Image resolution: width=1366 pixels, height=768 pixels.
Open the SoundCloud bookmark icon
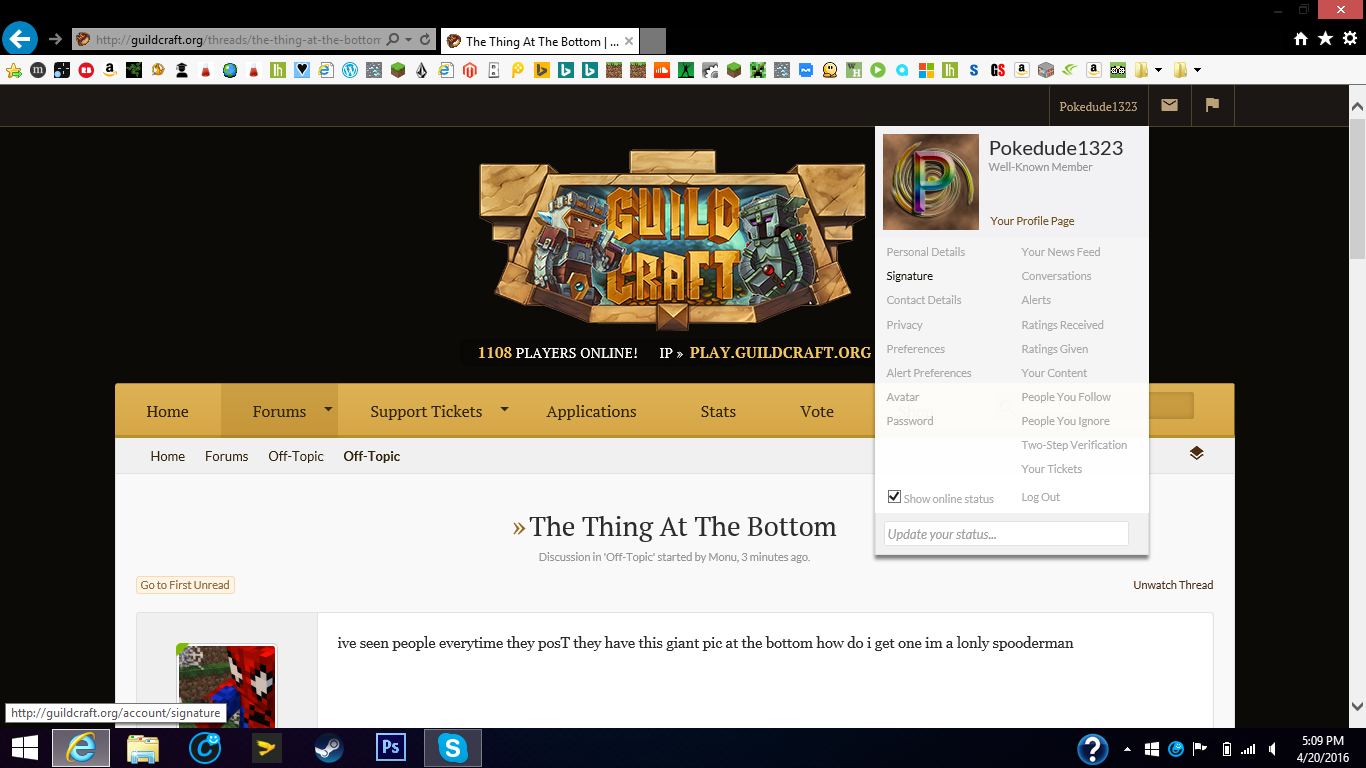(661, 70)
